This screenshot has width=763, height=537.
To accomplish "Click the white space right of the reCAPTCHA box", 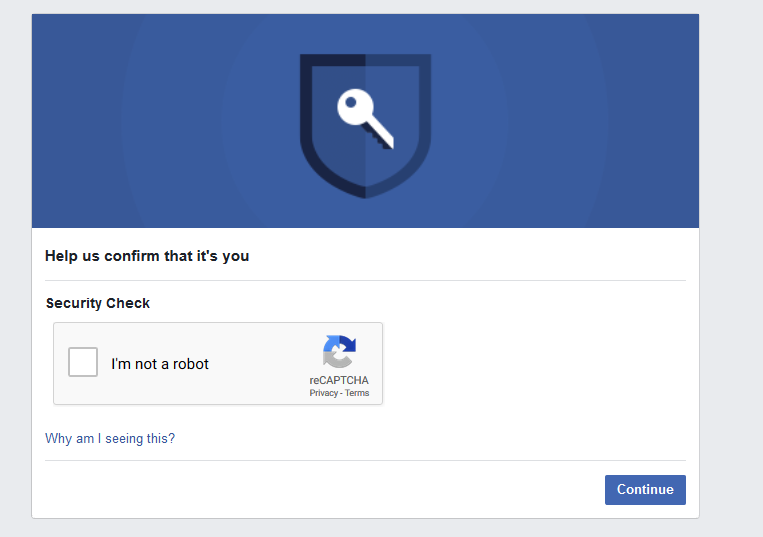I will (530, 364).
